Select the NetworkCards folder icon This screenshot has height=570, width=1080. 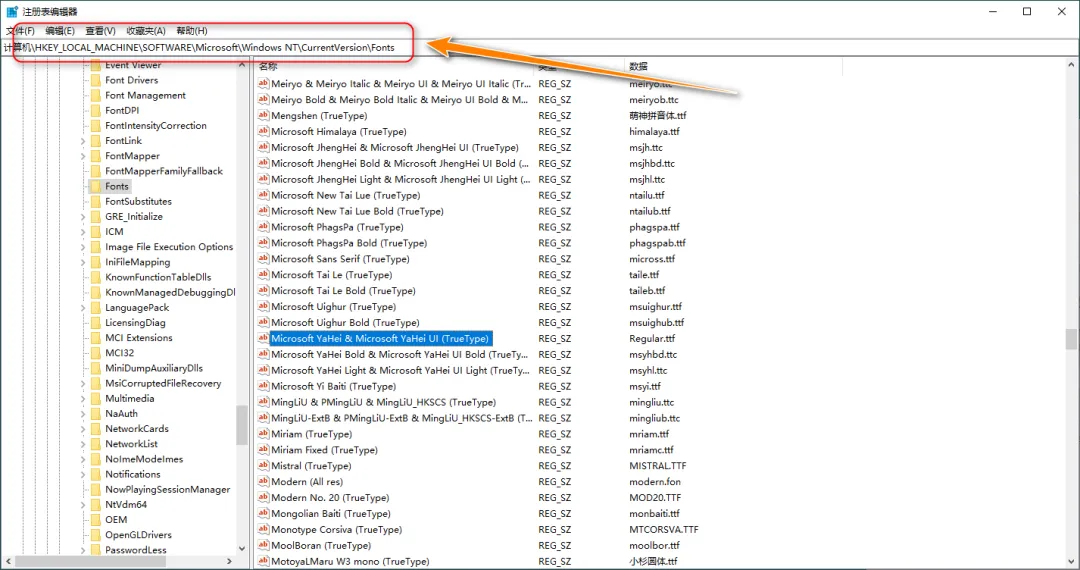96,429
